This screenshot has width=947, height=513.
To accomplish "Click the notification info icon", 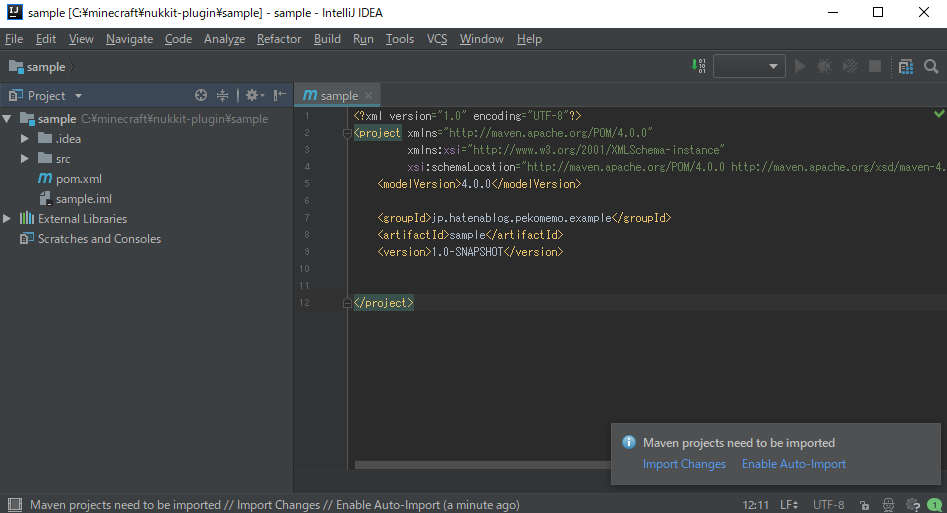I will [x=629, y=442].
